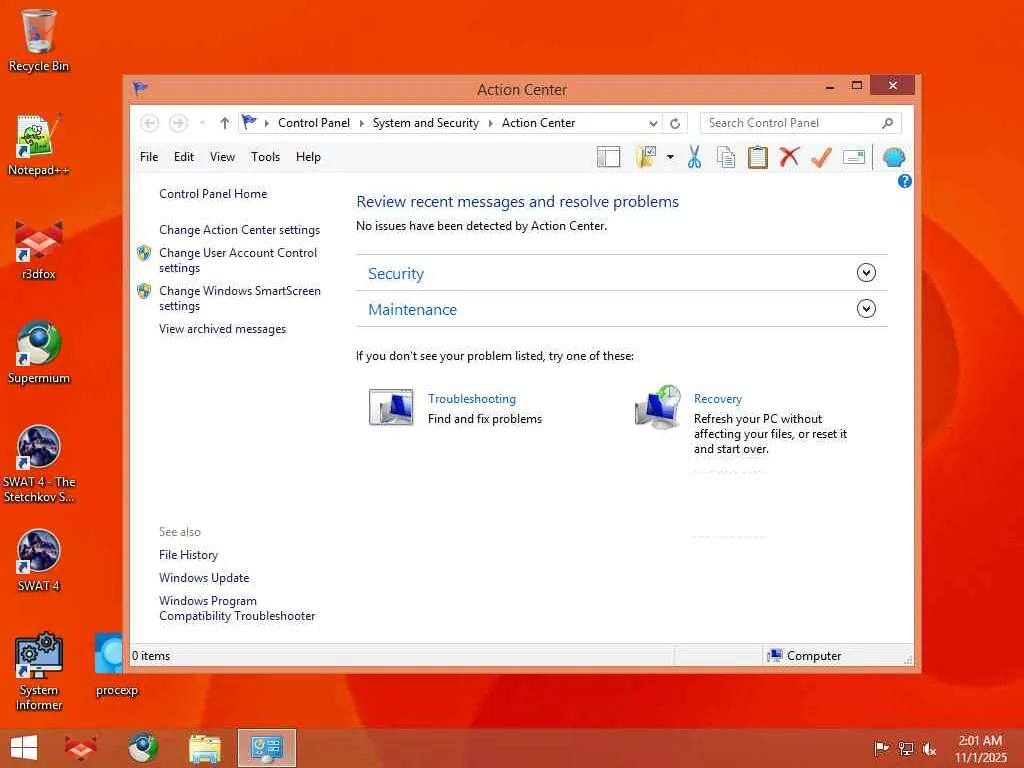Open Change Windows SmartScreen settings
The height and width of the screenshot is (768, 1024).
(240, 298)
